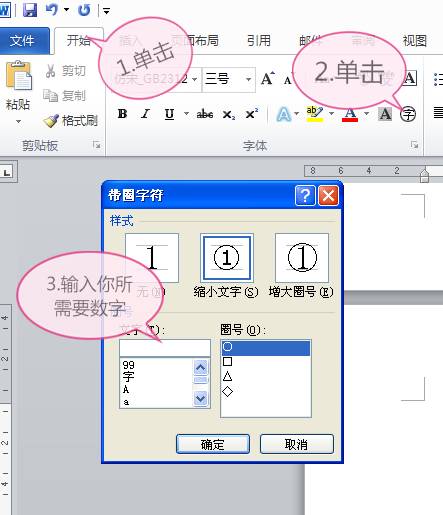
Task: Open the 文件 tab
Action: [22, 41]
